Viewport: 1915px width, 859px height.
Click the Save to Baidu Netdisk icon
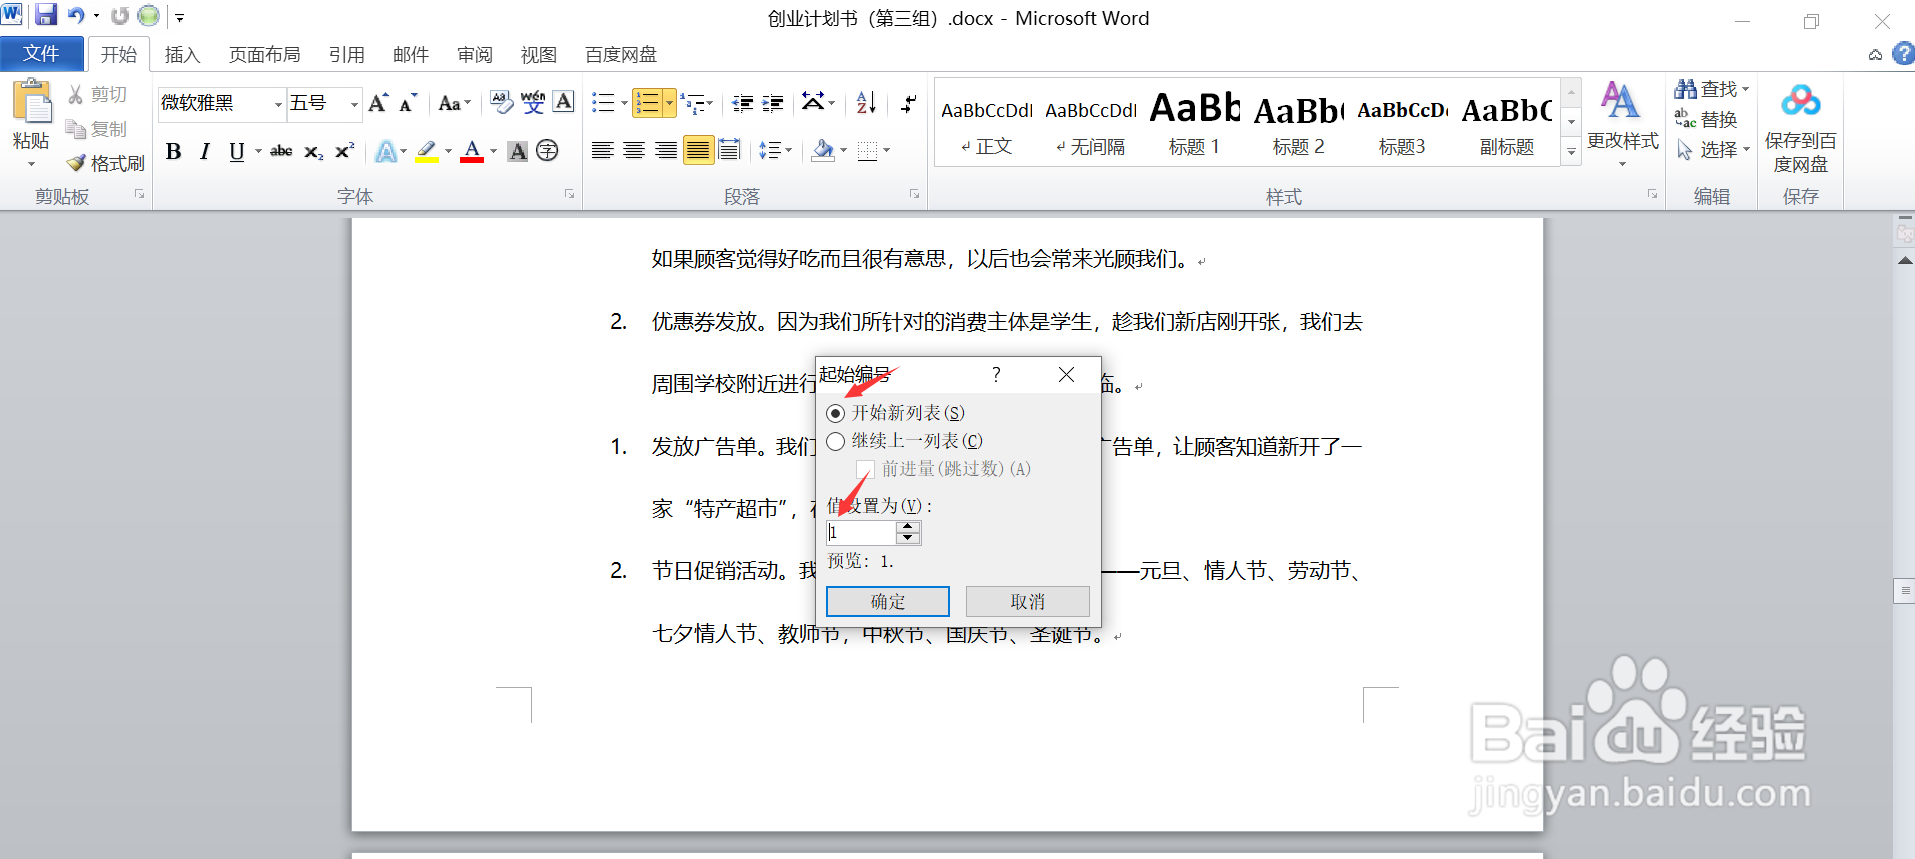1800,101
